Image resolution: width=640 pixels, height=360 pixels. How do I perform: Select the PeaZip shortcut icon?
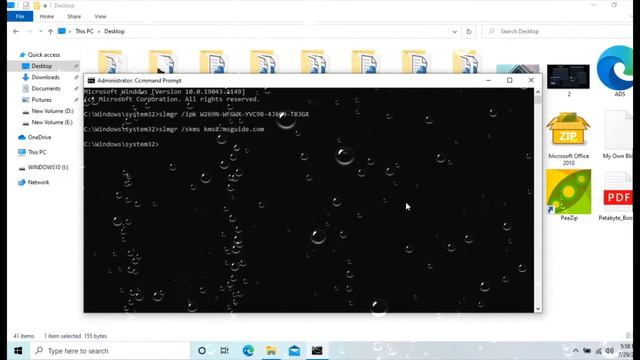pos(569,195)
